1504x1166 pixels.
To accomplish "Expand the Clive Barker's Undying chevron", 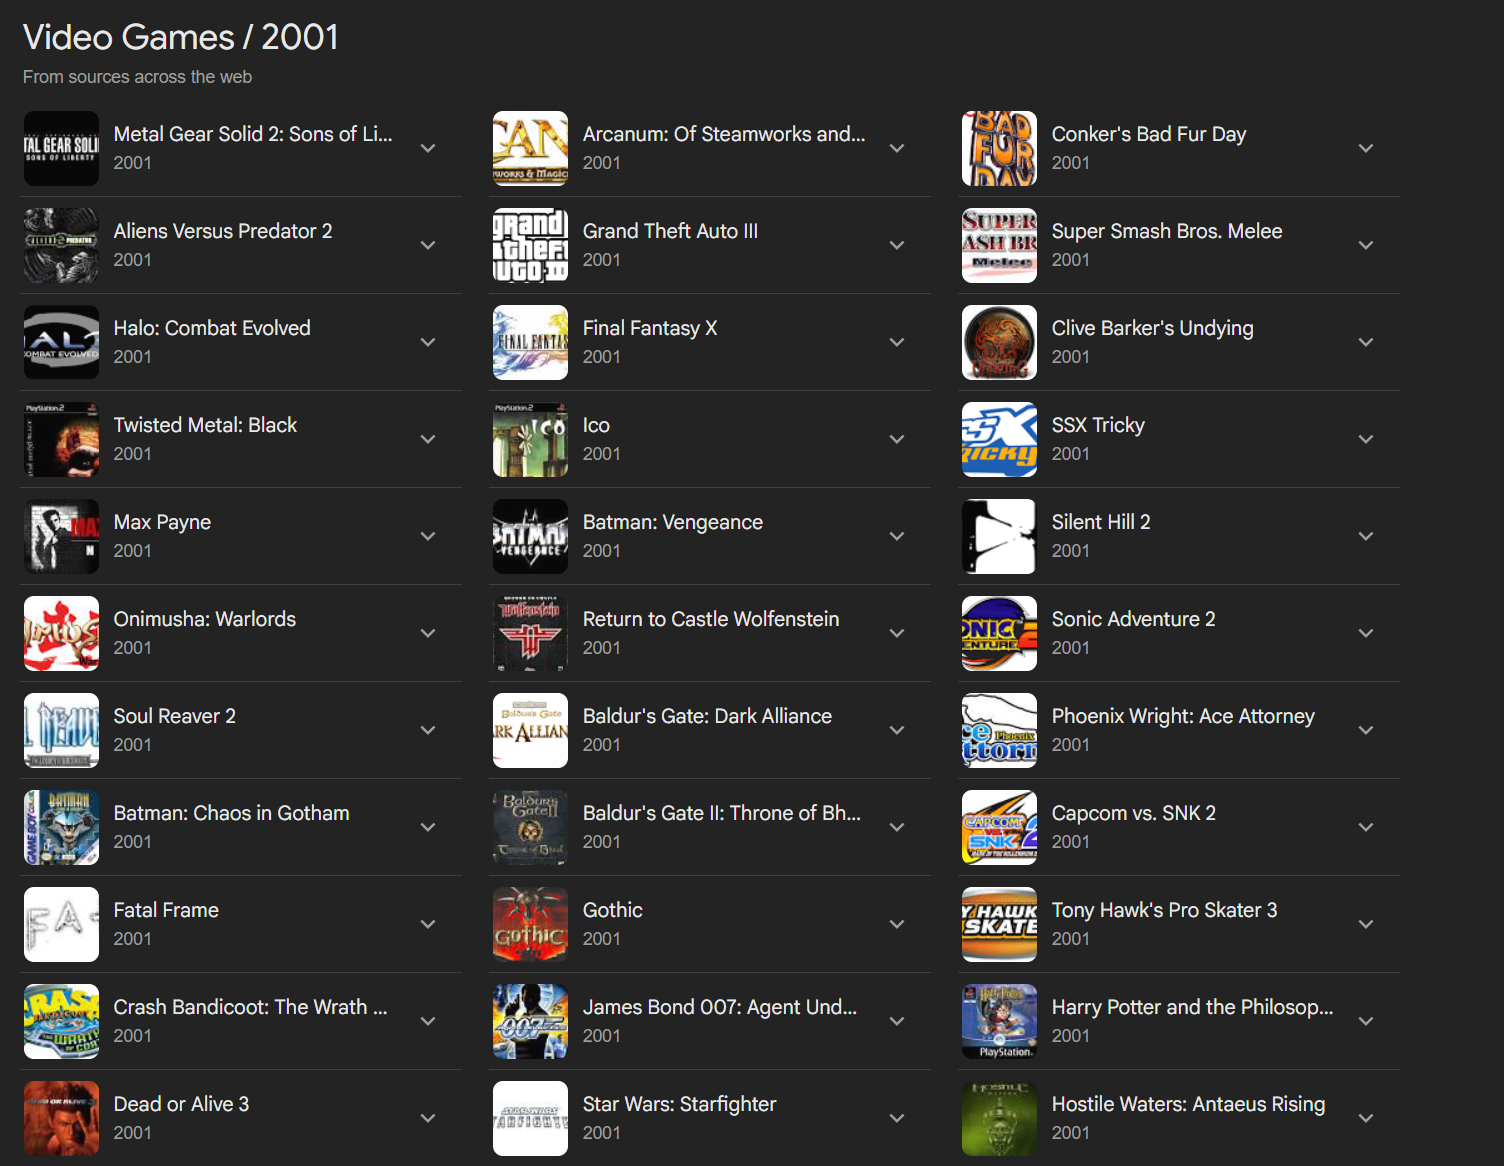I will click(x=1366, y=342).
